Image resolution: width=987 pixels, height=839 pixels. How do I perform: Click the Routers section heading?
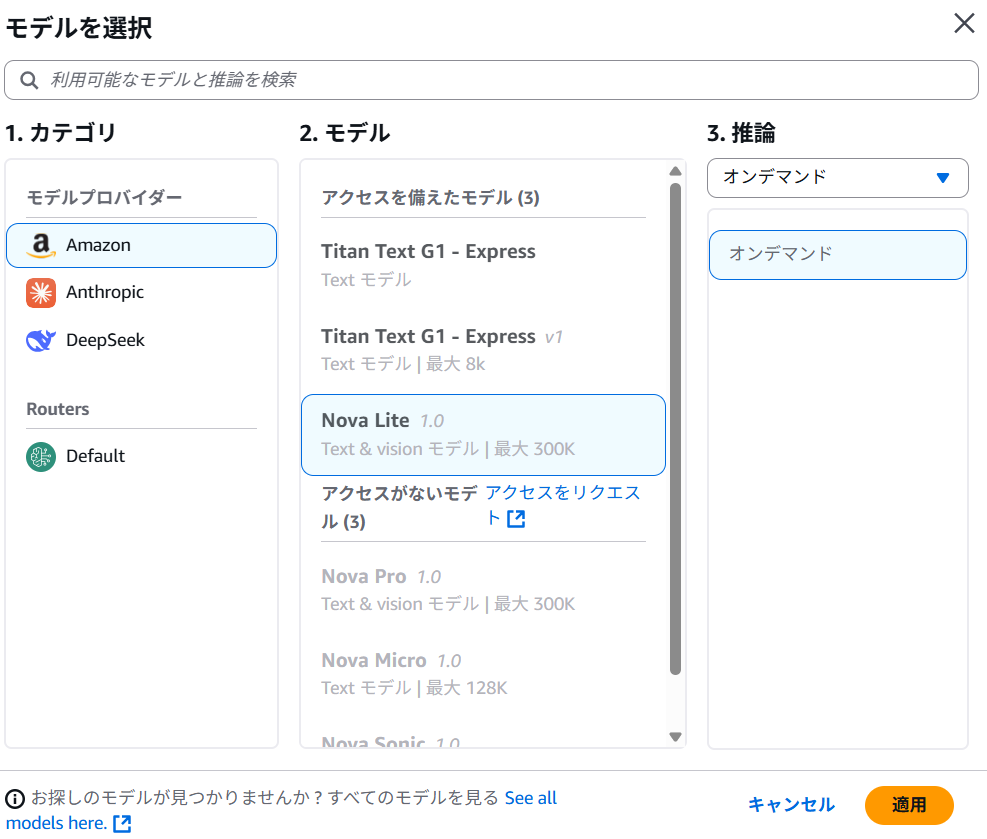coord(58,409)
